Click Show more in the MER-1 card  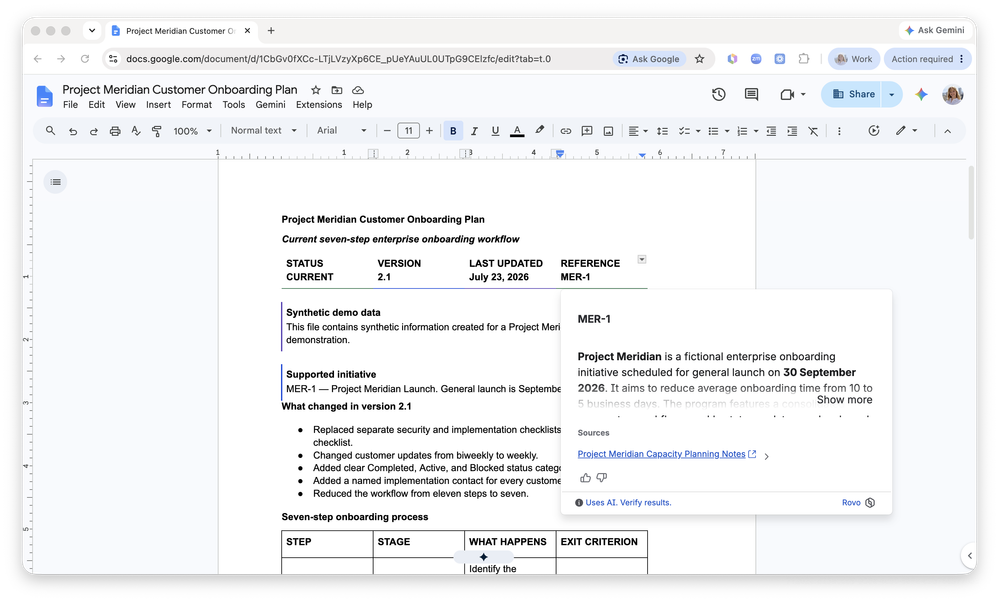tap(844, 400)
